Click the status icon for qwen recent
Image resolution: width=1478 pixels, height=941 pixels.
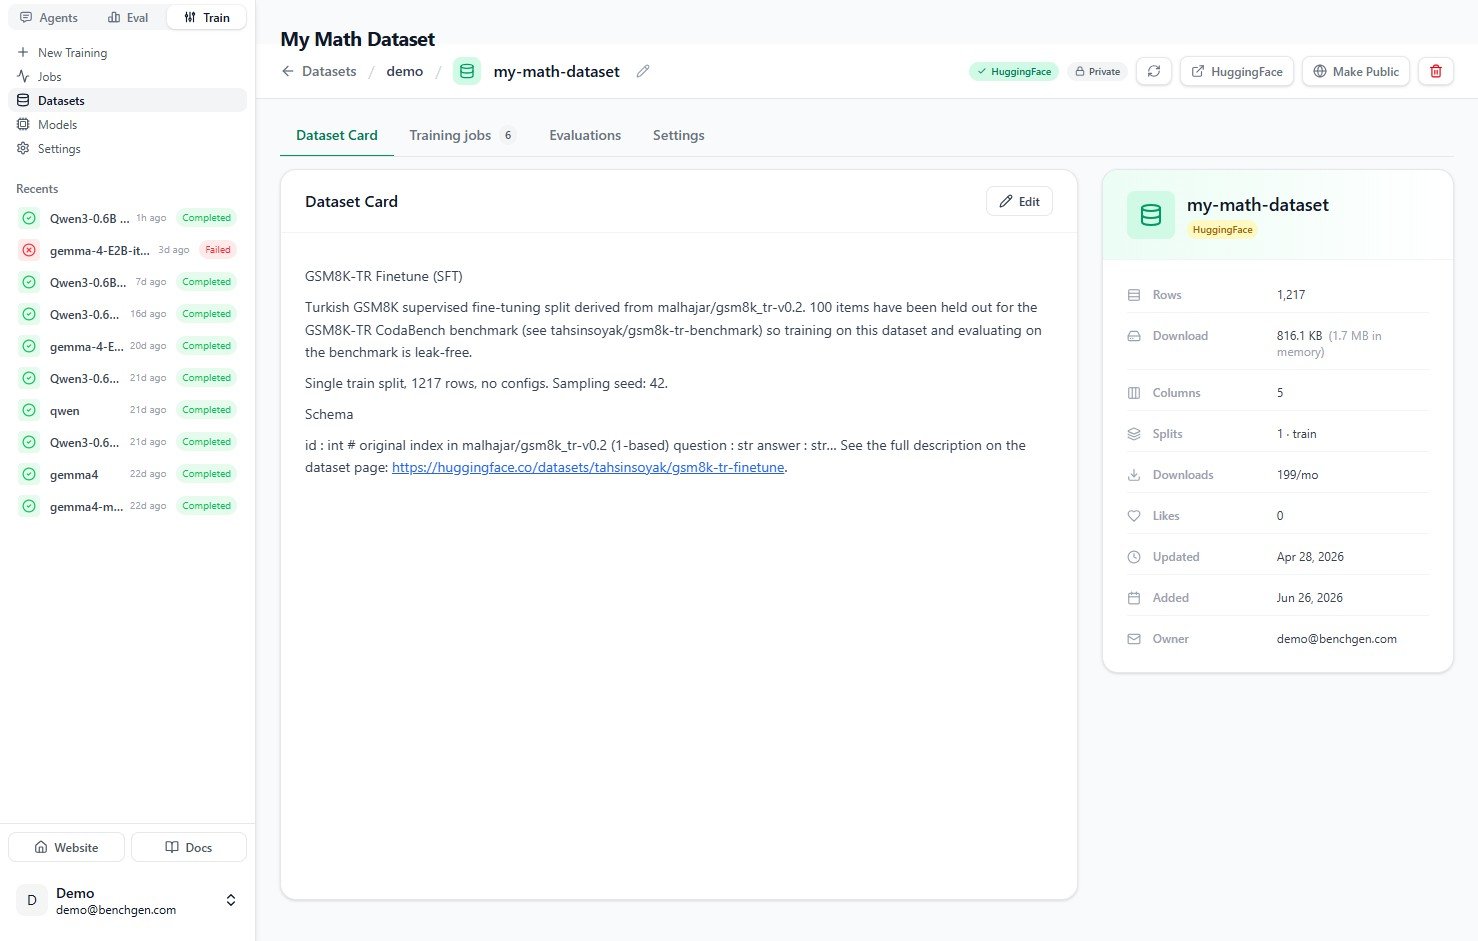click(29, 410)
